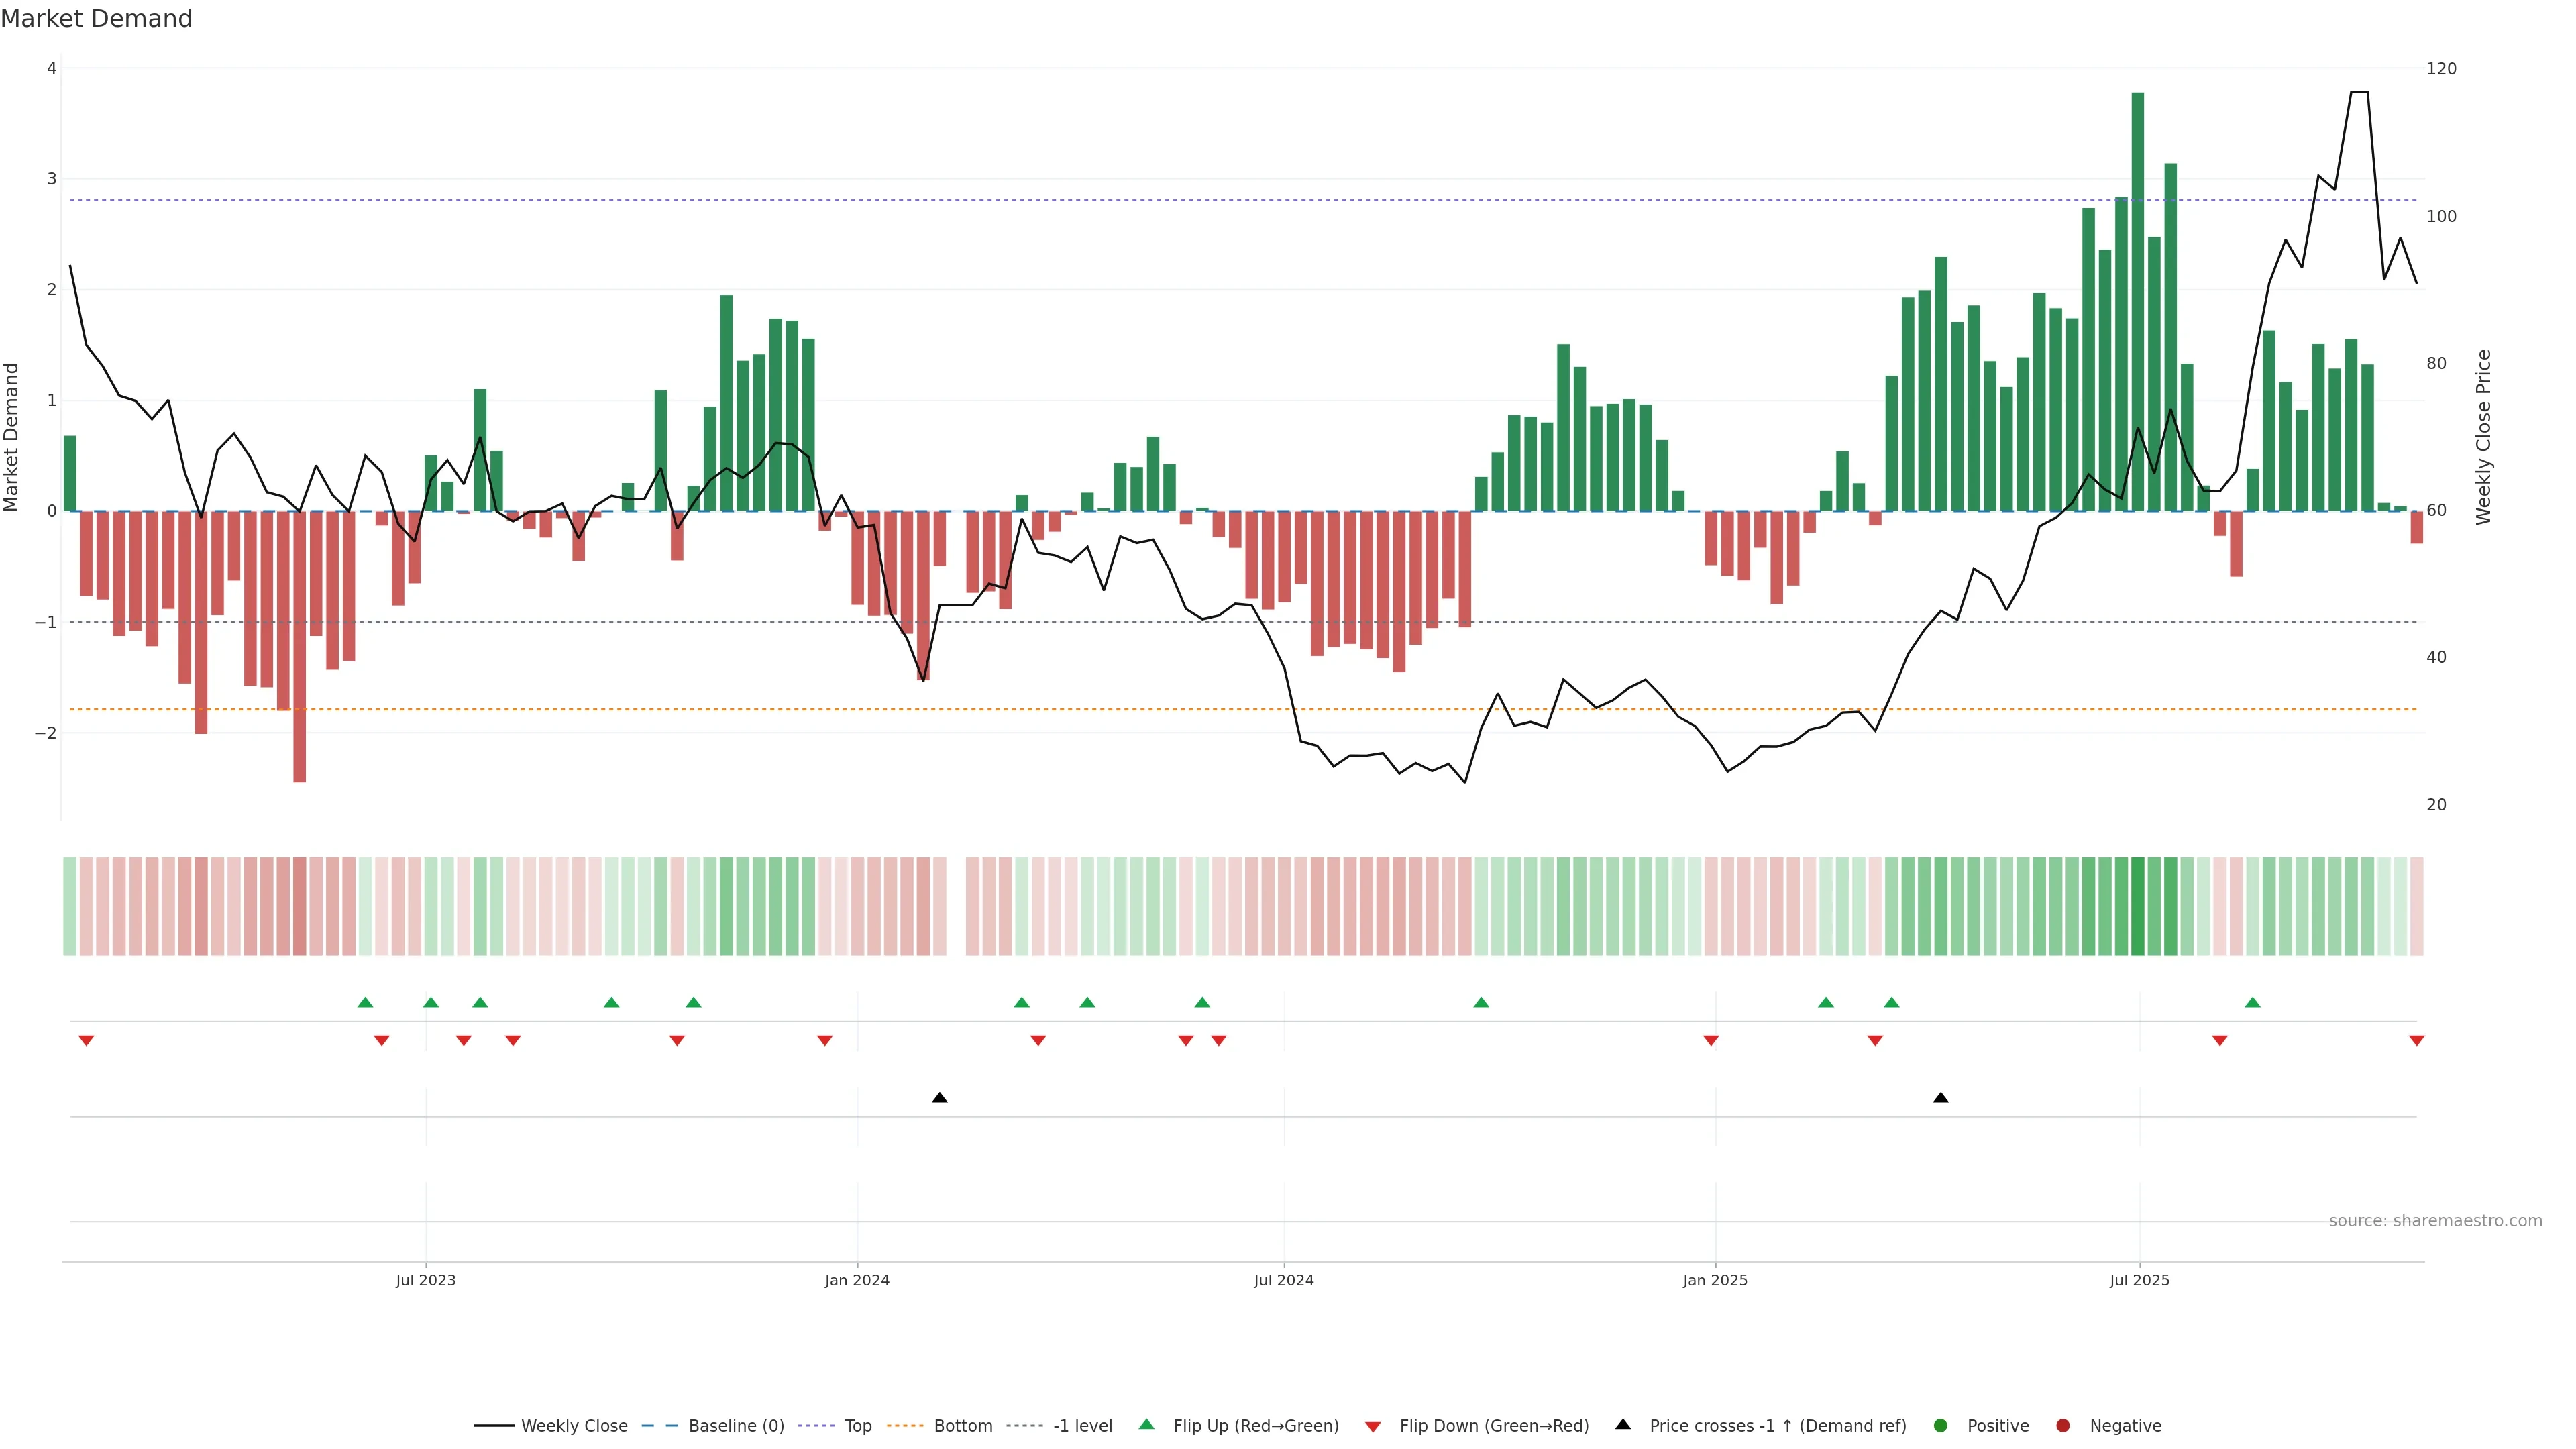The height and width of the screenshot is (1449, 2576).
Task: Click the second black price-cross marker in 2025
Action: [x=1941, y=1098]
